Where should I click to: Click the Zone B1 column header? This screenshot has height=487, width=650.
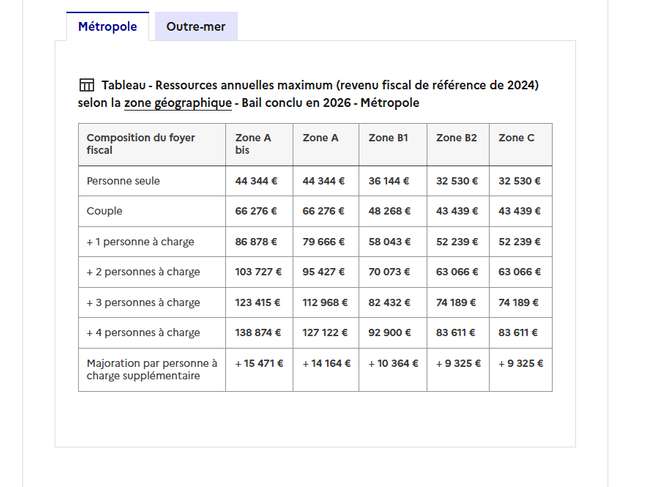[393, 144]
